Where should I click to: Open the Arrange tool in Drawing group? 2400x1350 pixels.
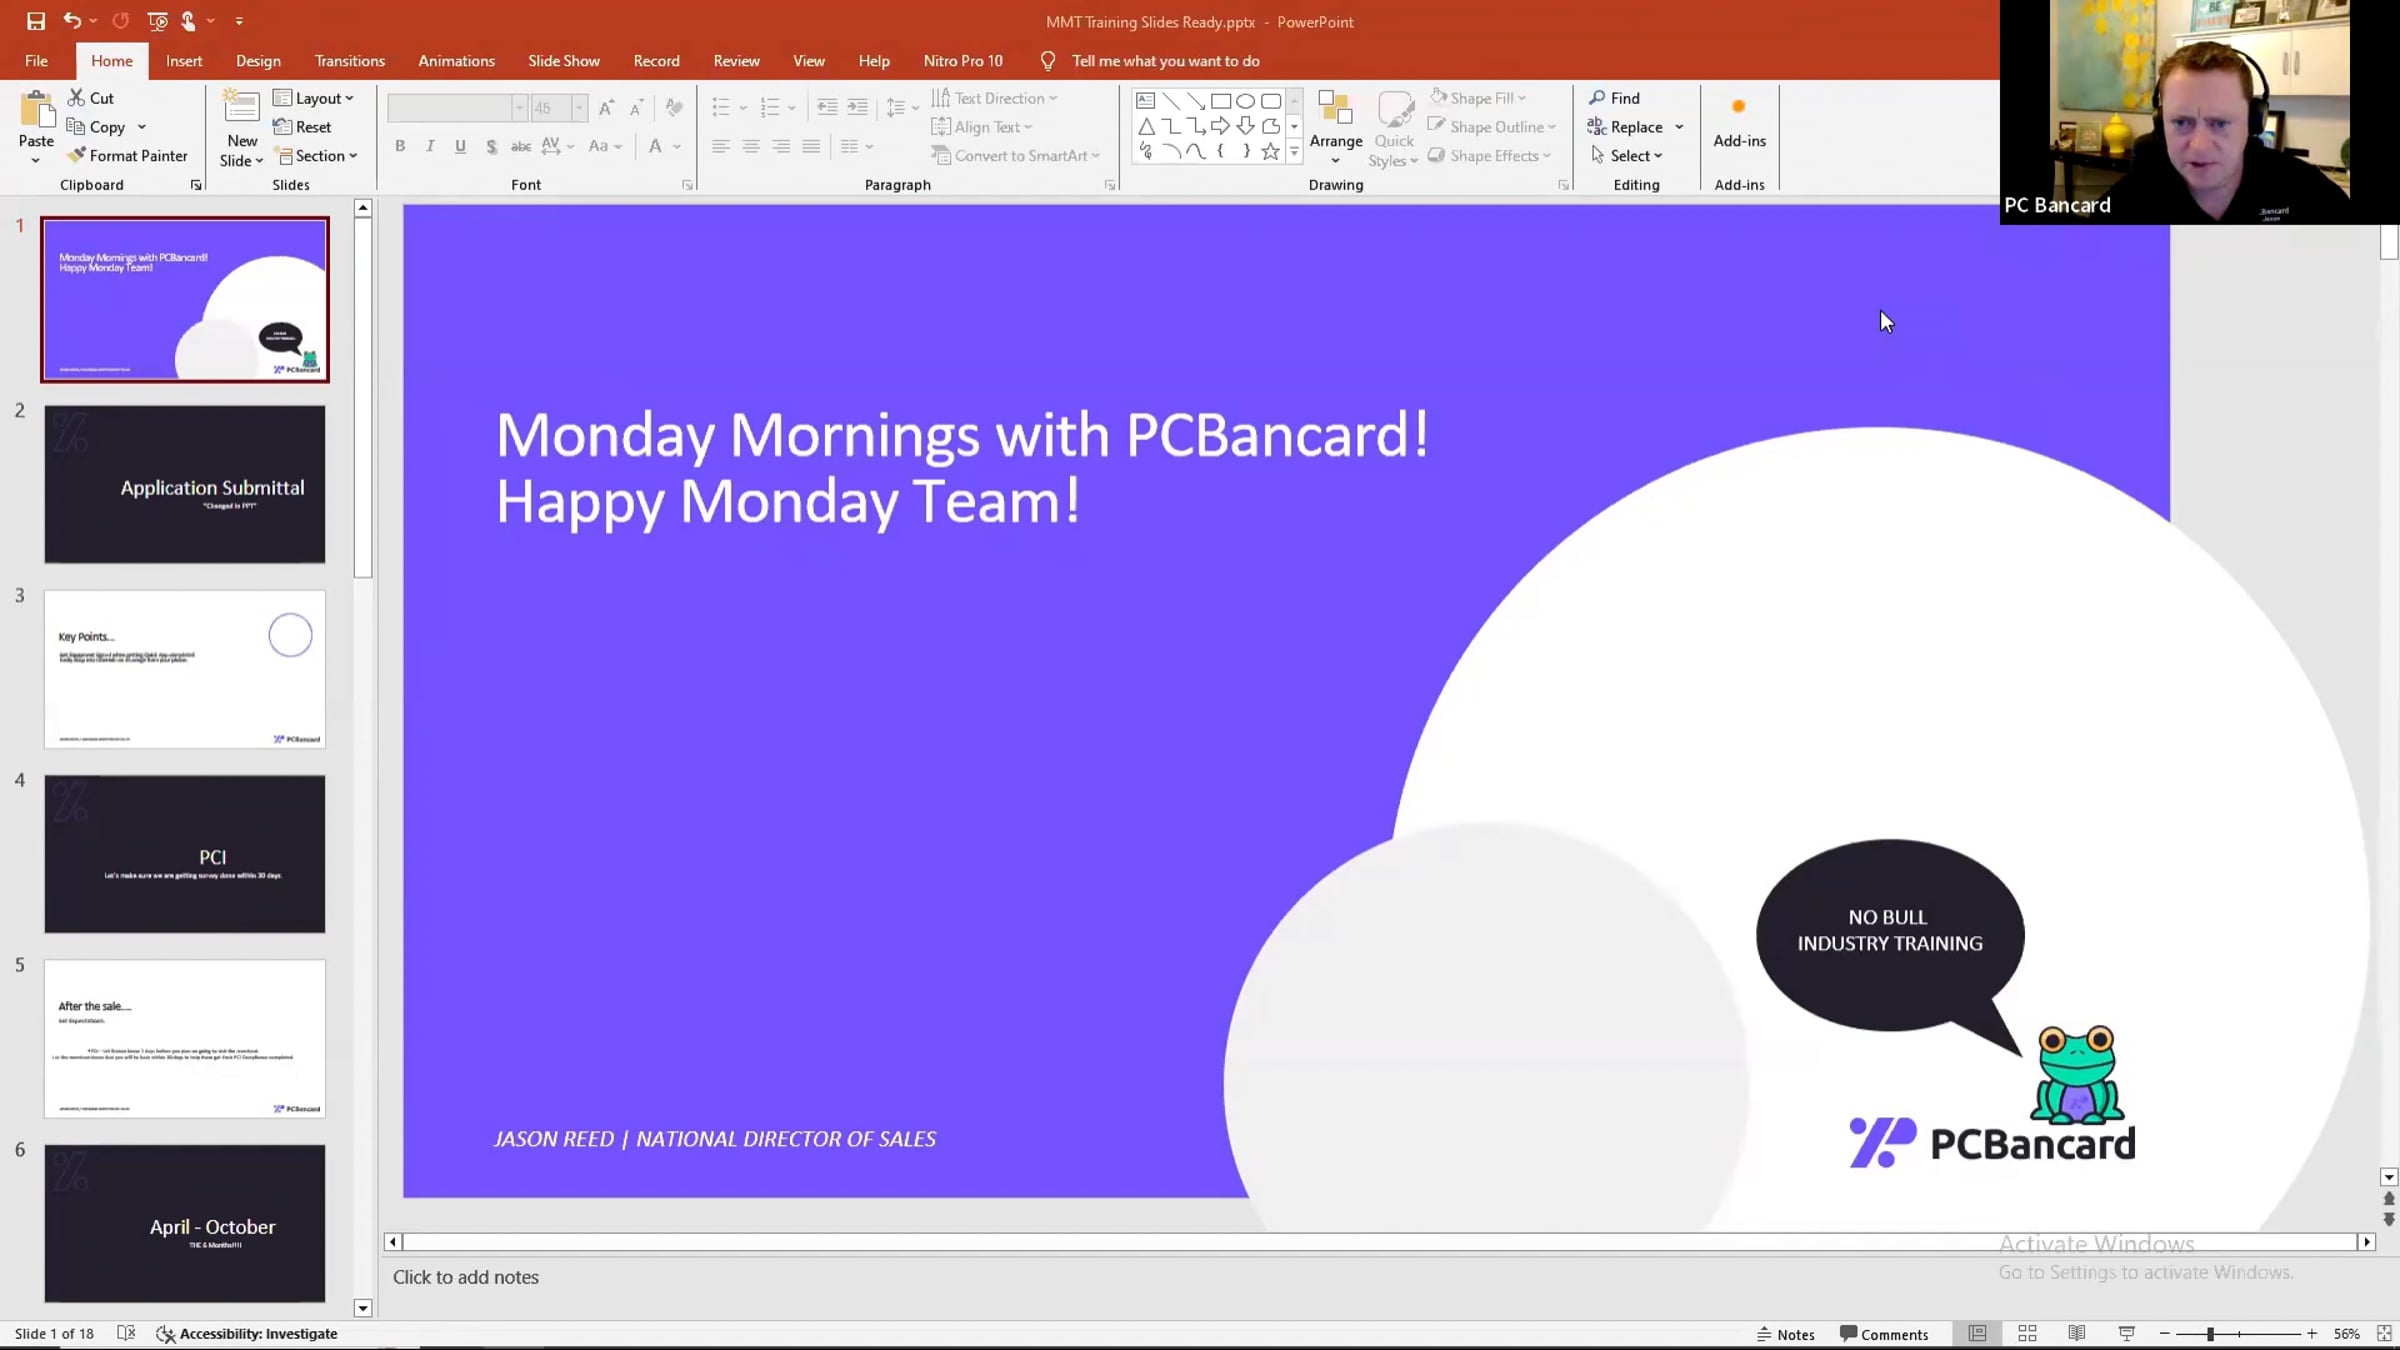click(x=1335, y=125)
